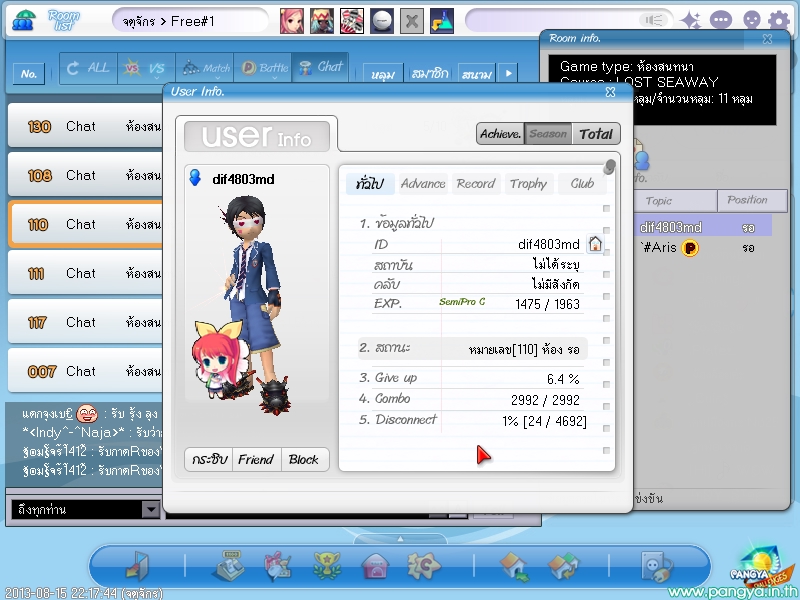The width and height of the screenshot is (800, 600).
Task: Open the mouse-and-face icon in bottom bar
Action: coord(656,566)
